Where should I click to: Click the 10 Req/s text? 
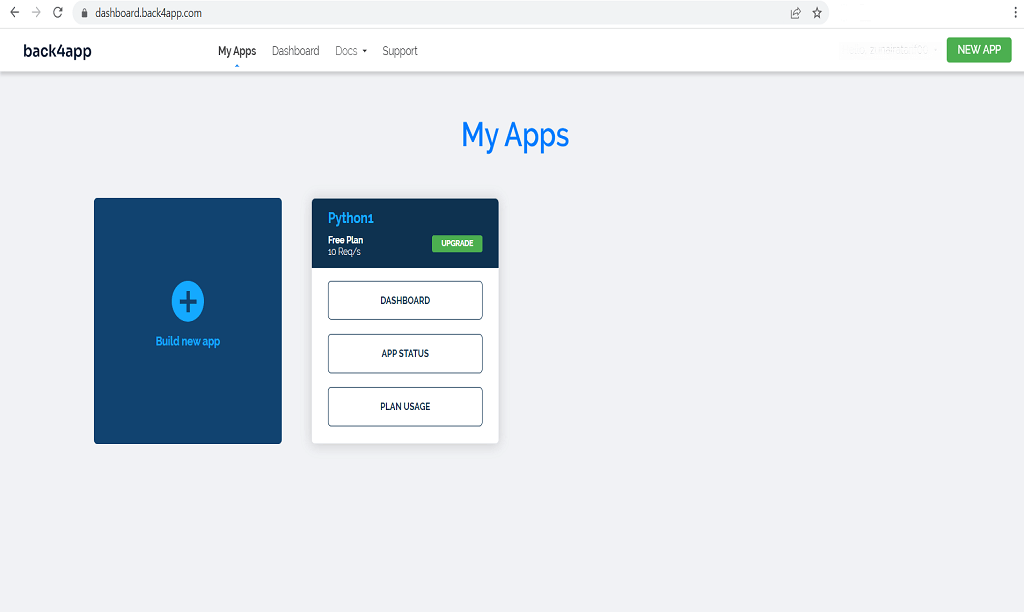point(344,251)
